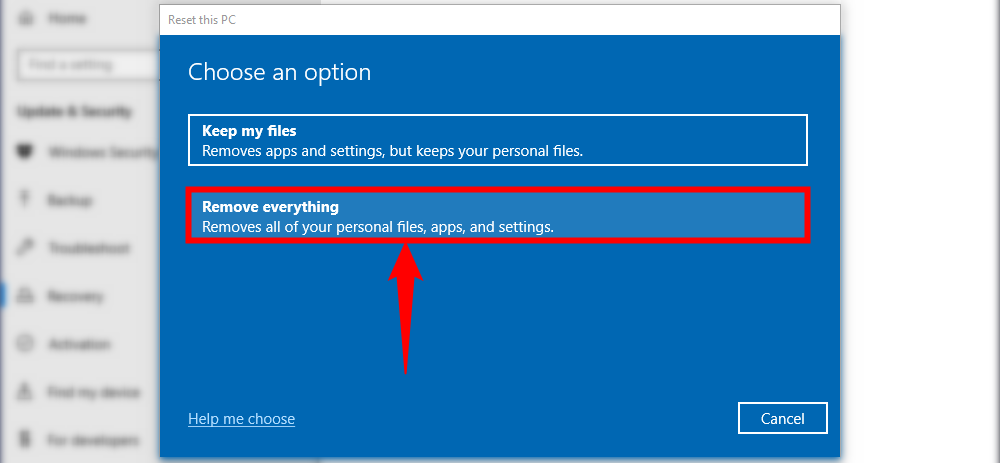Click the Troubleshoot wrench icon

pos(24,249)
